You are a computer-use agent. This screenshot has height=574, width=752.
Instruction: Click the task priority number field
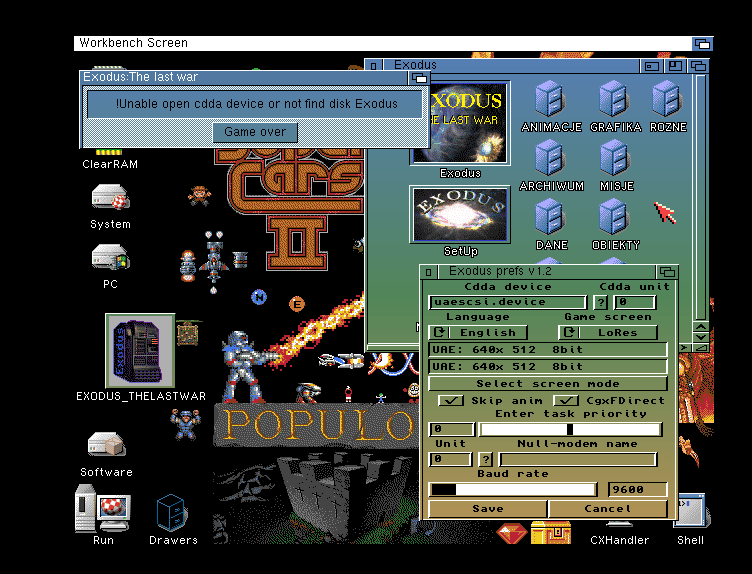(x=451, y=429)
